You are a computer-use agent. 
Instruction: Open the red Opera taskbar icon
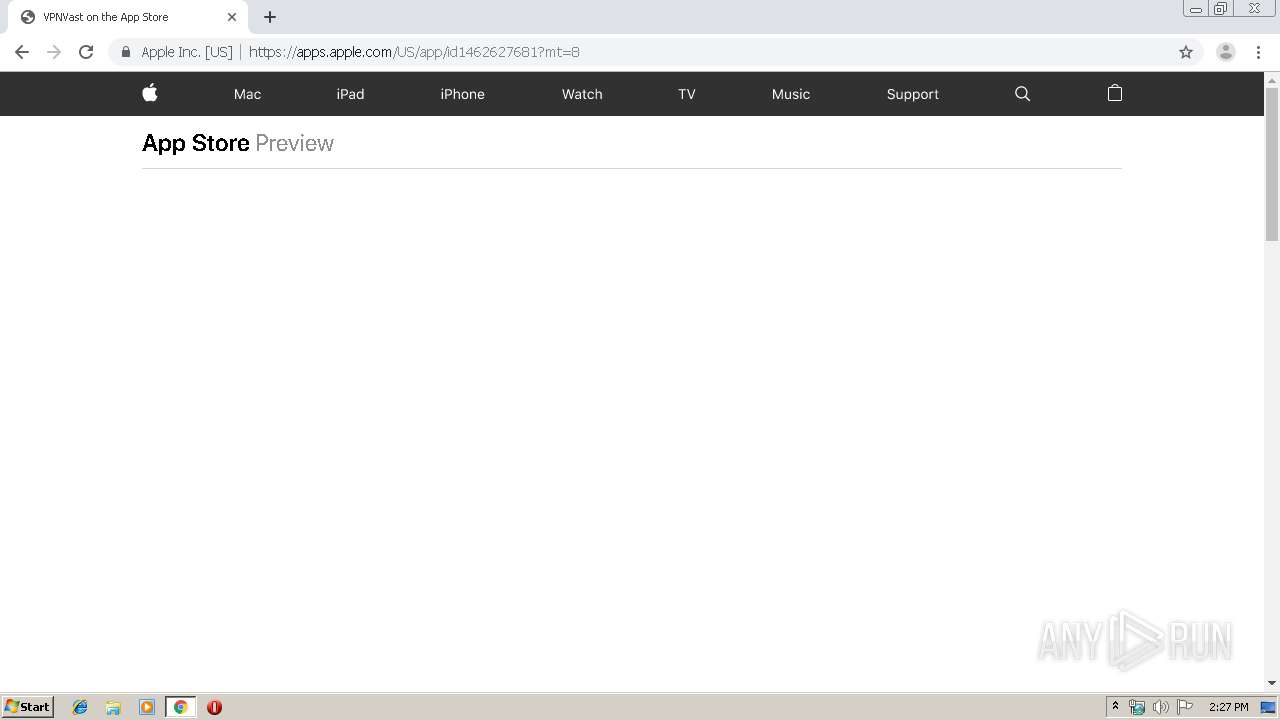tap(214, 707)
